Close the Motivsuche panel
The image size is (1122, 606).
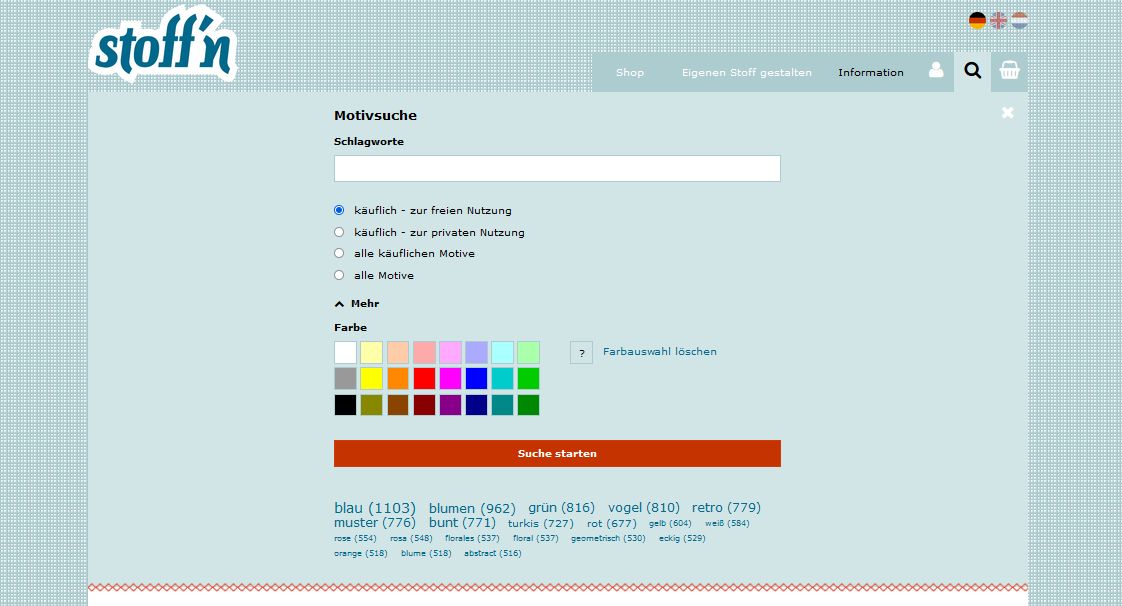tap(1007, 113)
